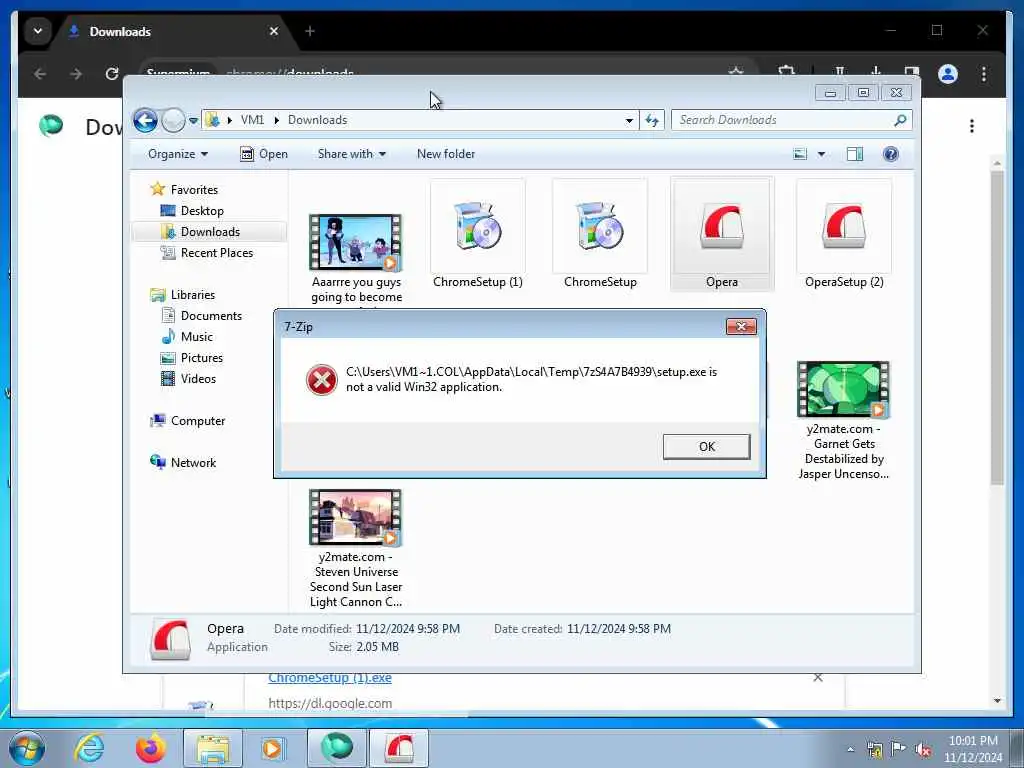Click the muted volume tray icon

click(923, 749)
